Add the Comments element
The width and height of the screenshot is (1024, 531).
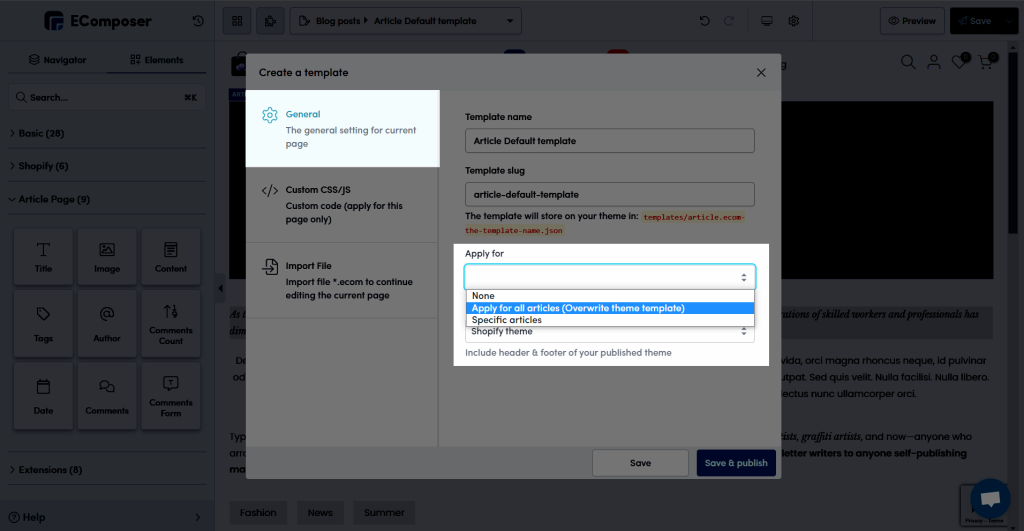107,396
